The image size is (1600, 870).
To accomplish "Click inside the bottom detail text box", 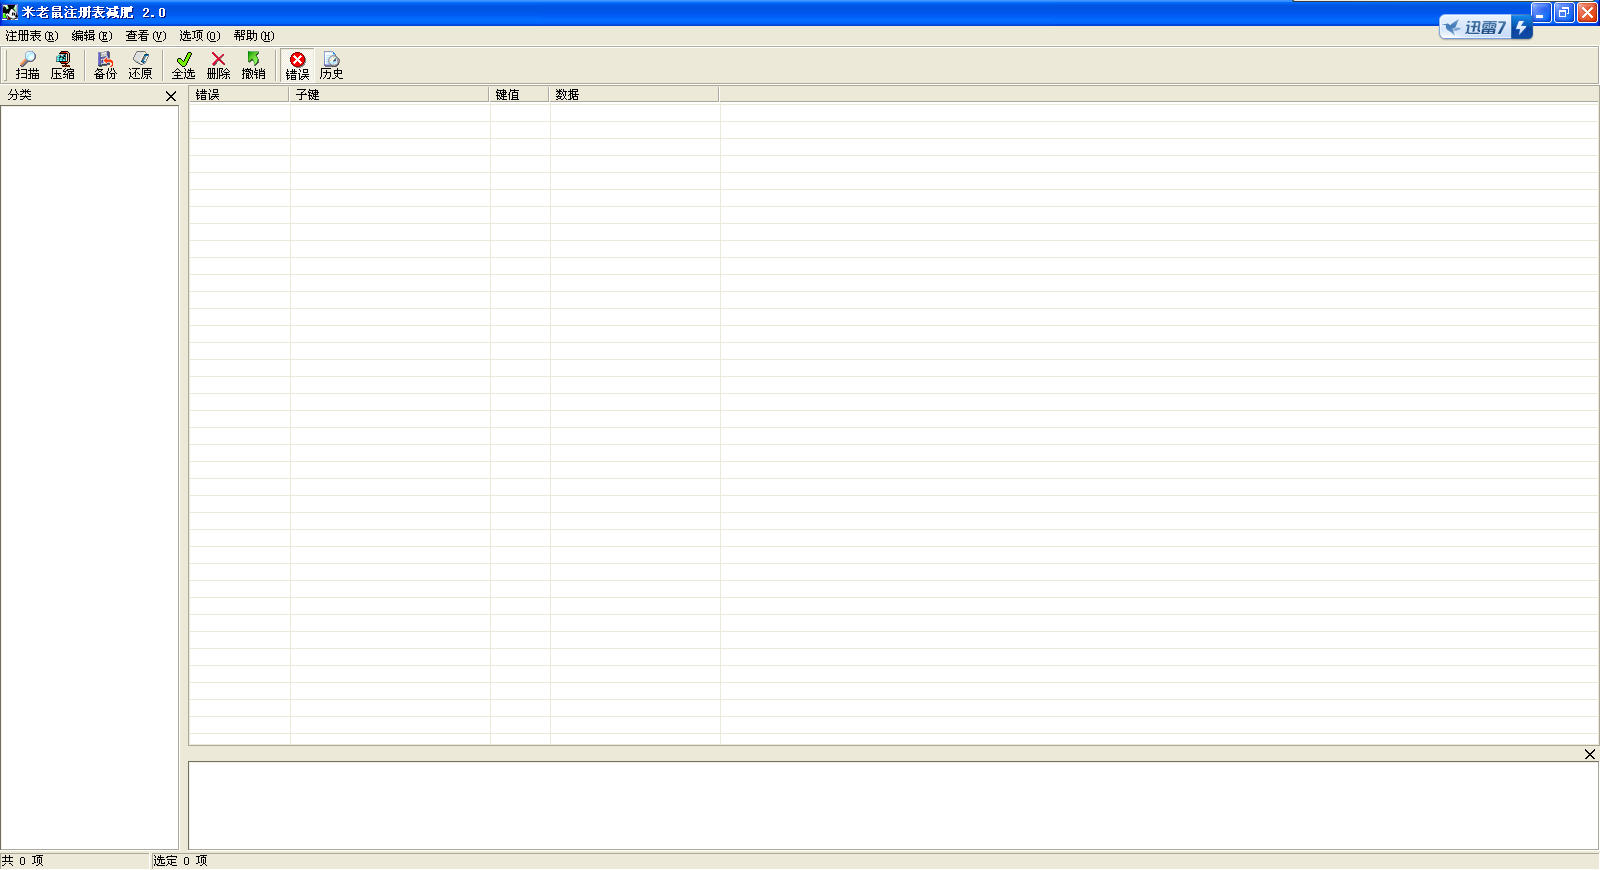I will click(893, 806).
